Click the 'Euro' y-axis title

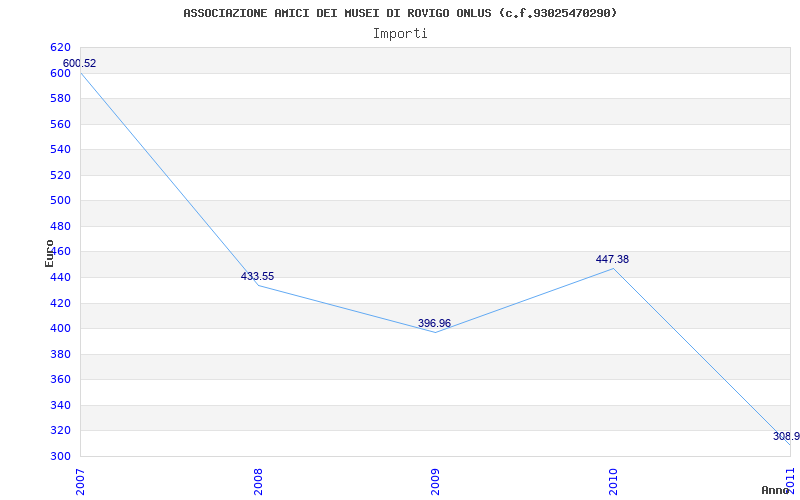49,254
